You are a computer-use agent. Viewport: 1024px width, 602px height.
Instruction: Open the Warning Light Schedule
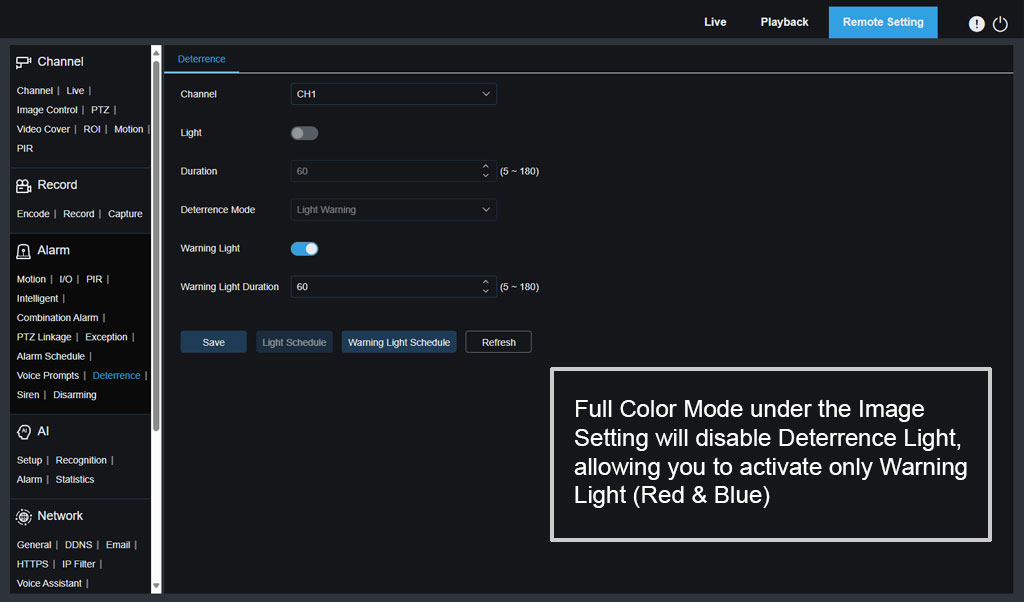click(x=399, y=342)
